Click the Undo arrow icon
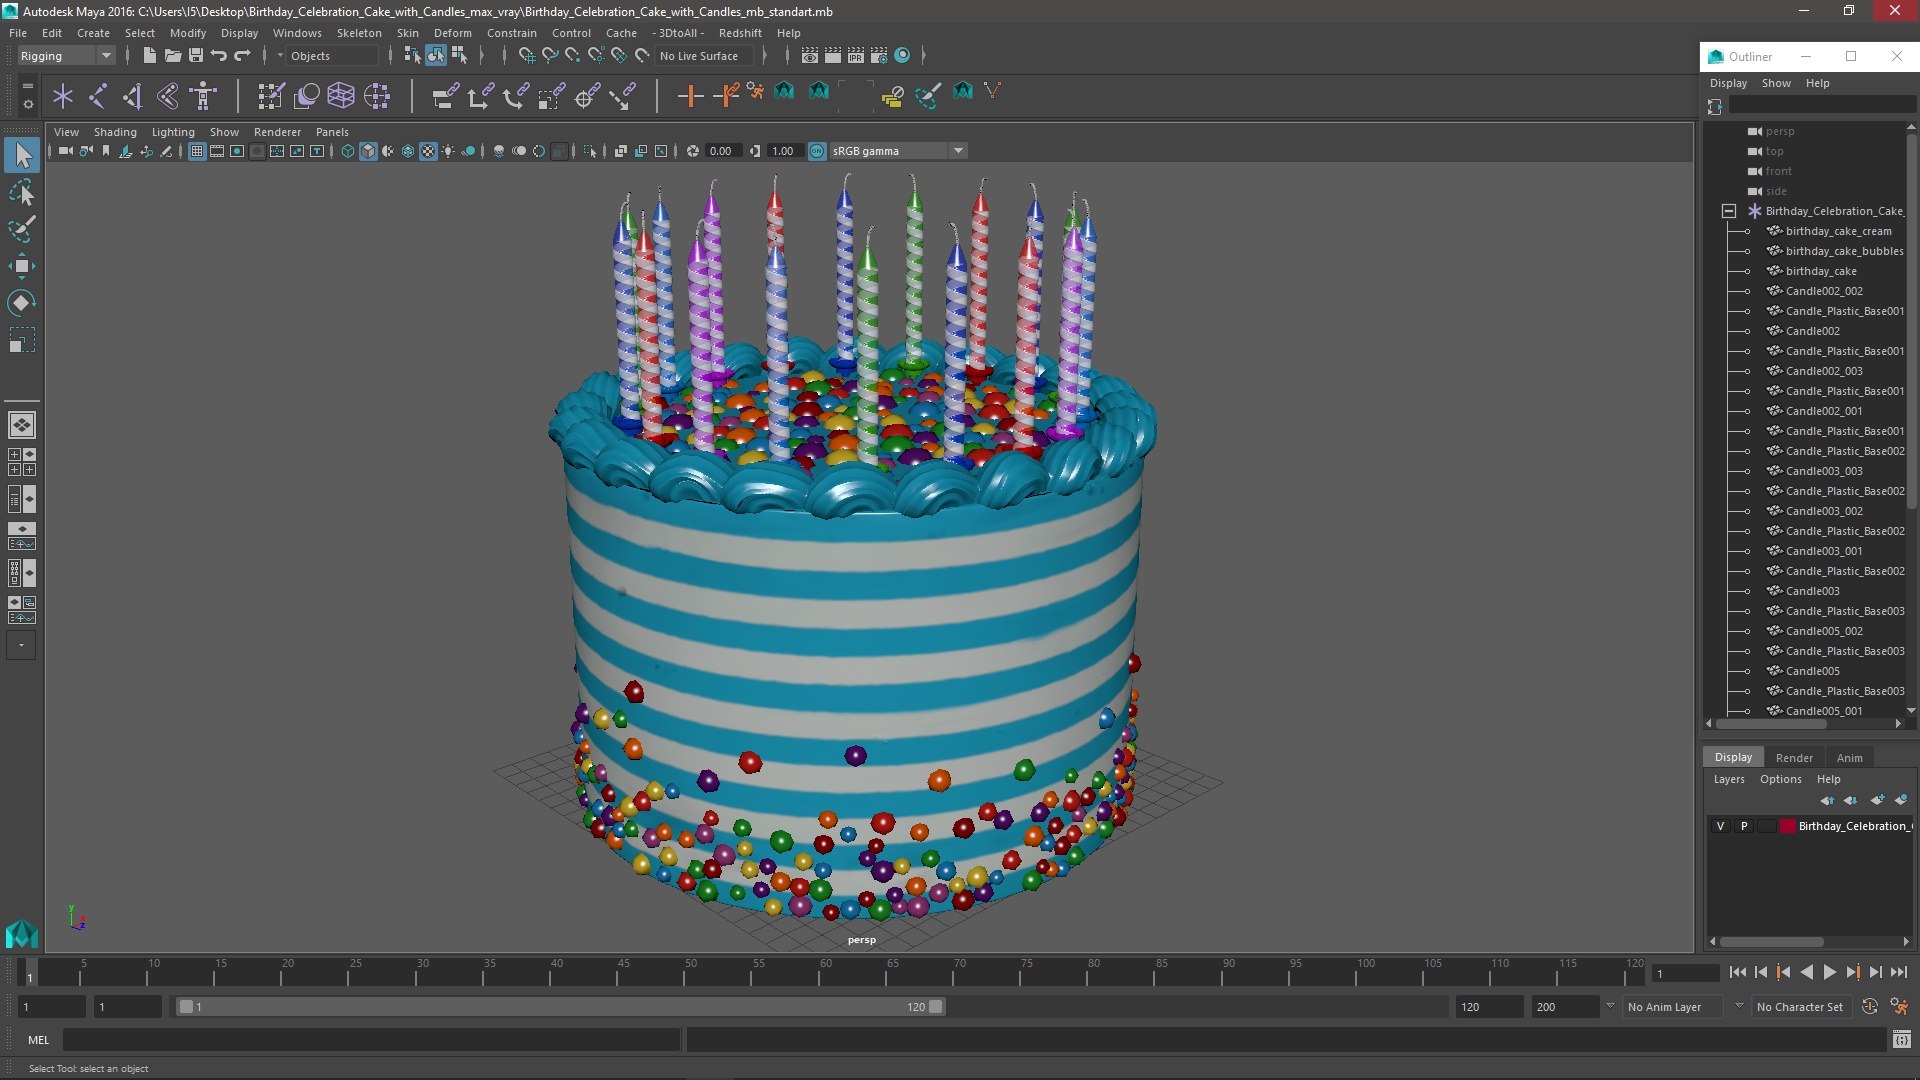Viewport: 1920px width, 1080px height. tap(219, 56)
